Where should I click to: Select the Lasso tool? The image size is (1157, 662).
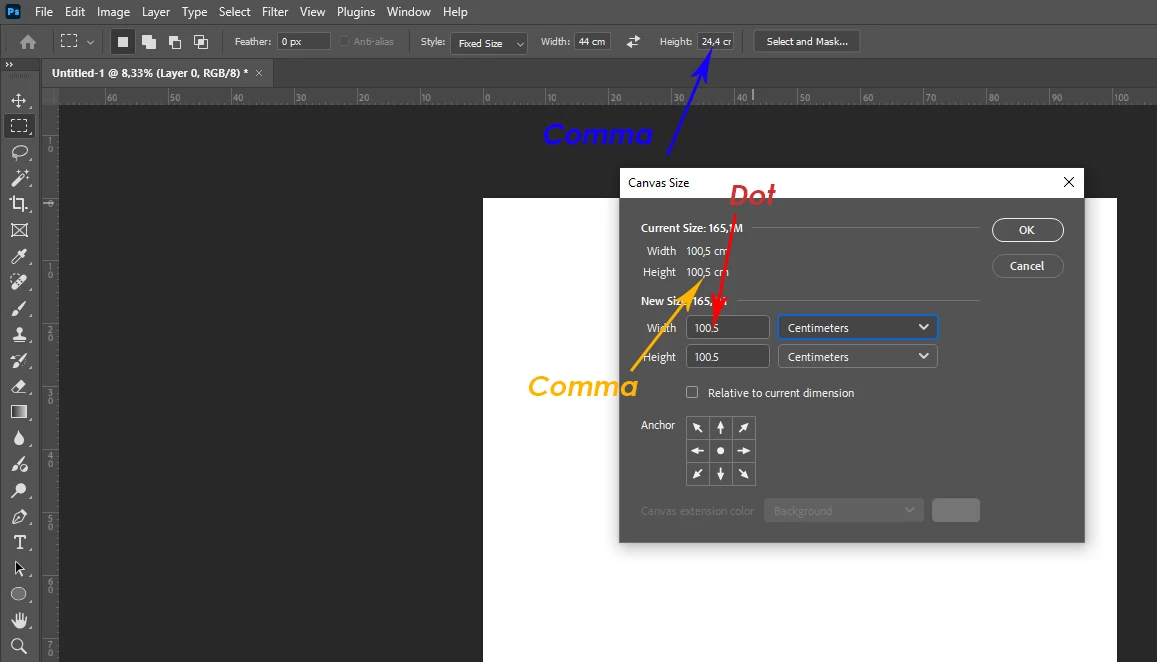click(19, 152)
